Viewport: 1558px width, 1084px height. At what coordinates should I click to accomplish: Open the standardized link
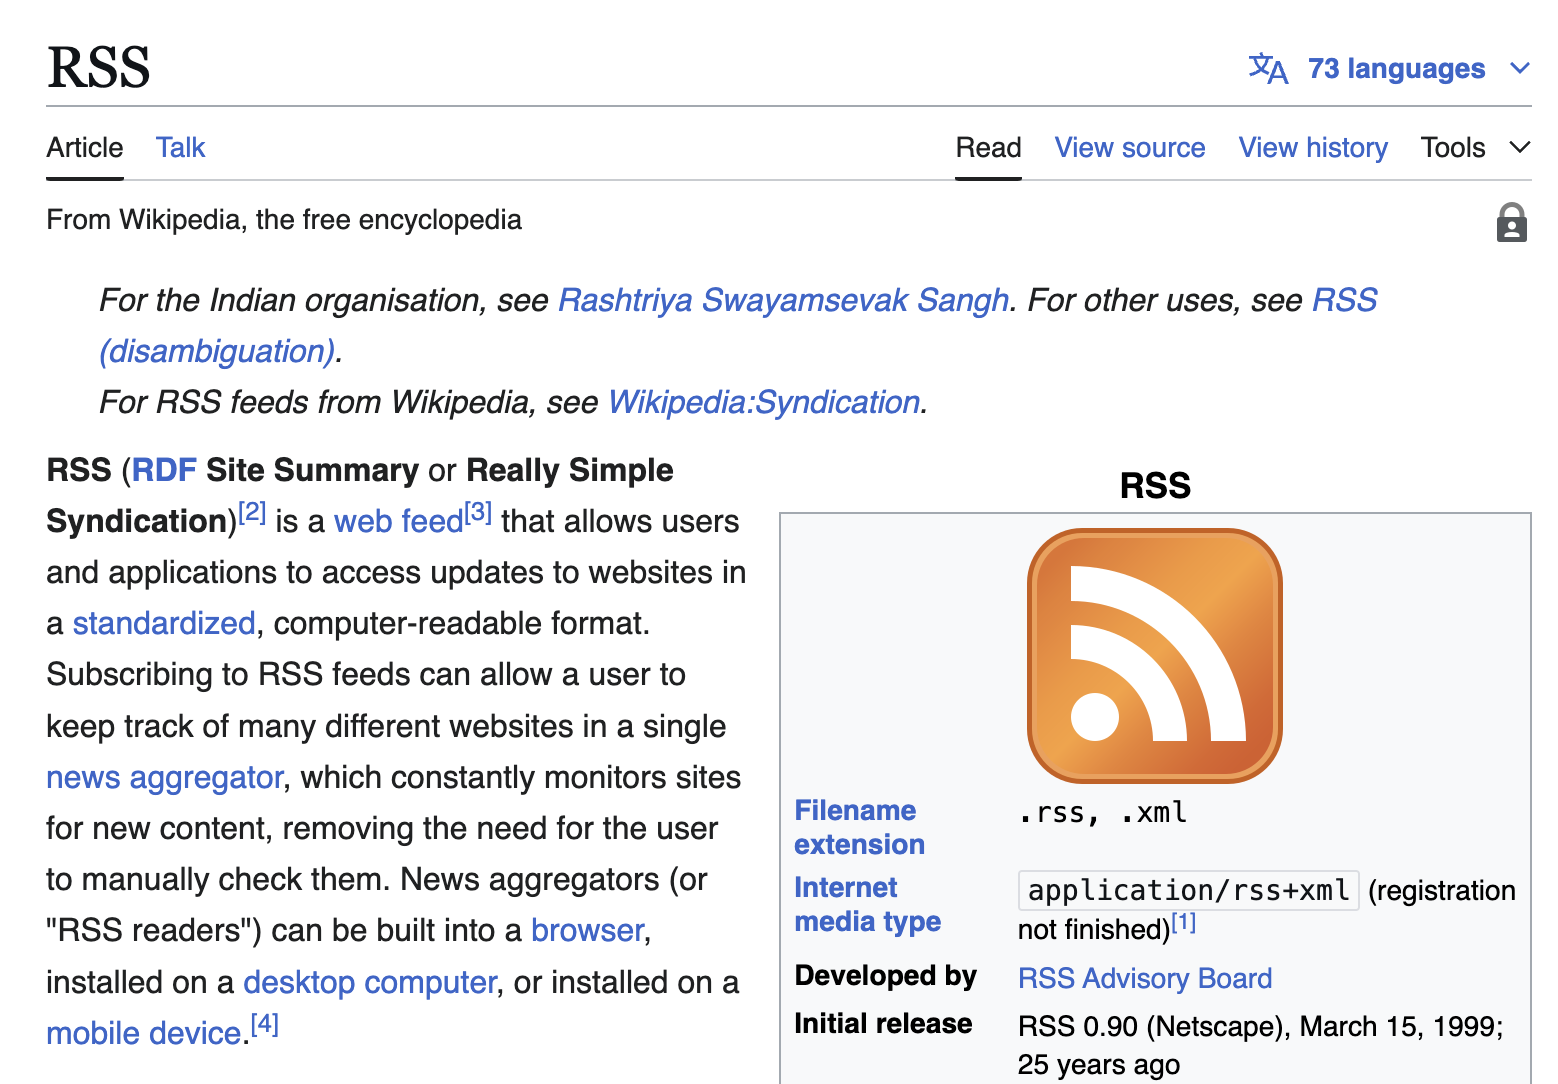tap(164, 623)
